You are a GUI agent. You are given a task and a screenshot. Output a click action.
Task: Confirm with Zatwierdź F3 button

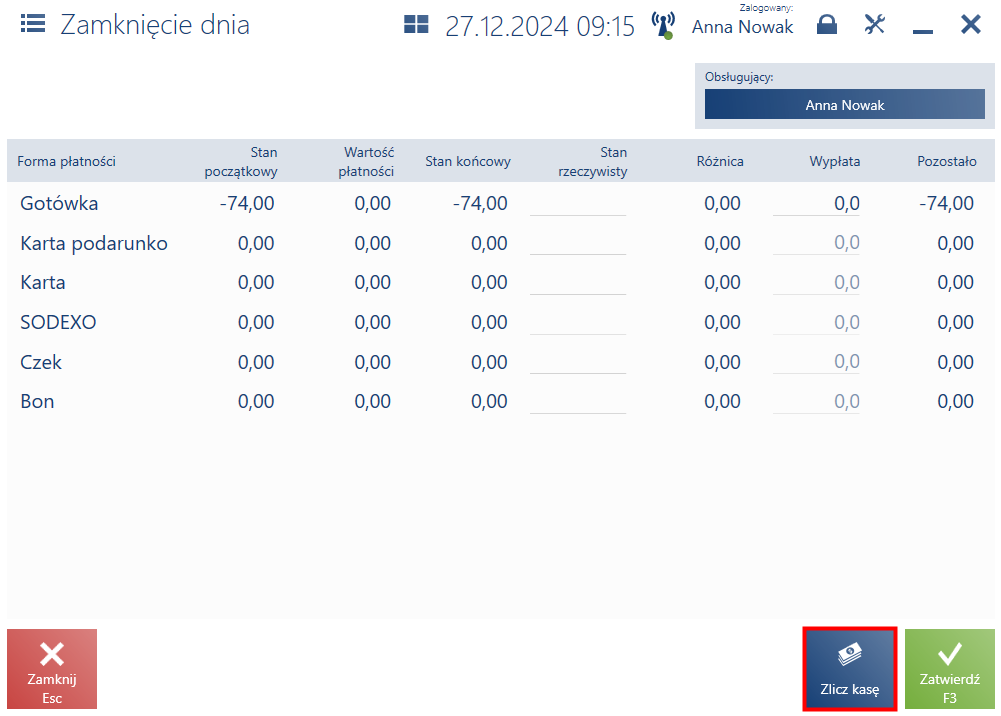click(949, 669)
